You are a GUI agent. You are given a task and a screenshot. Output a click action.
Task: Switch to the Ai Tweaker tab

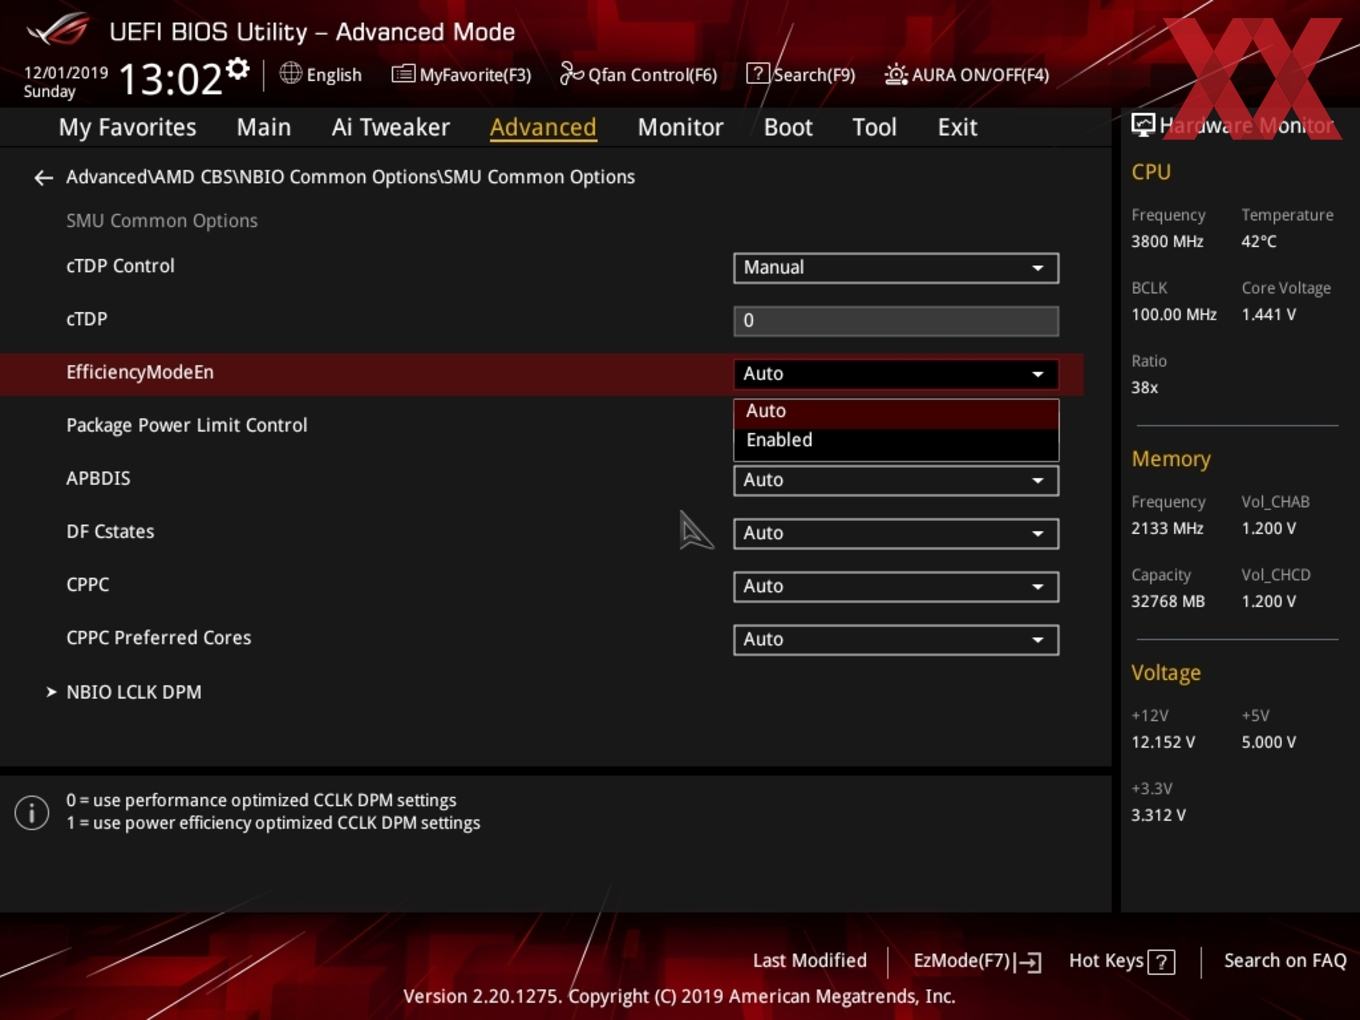(391, 127)
